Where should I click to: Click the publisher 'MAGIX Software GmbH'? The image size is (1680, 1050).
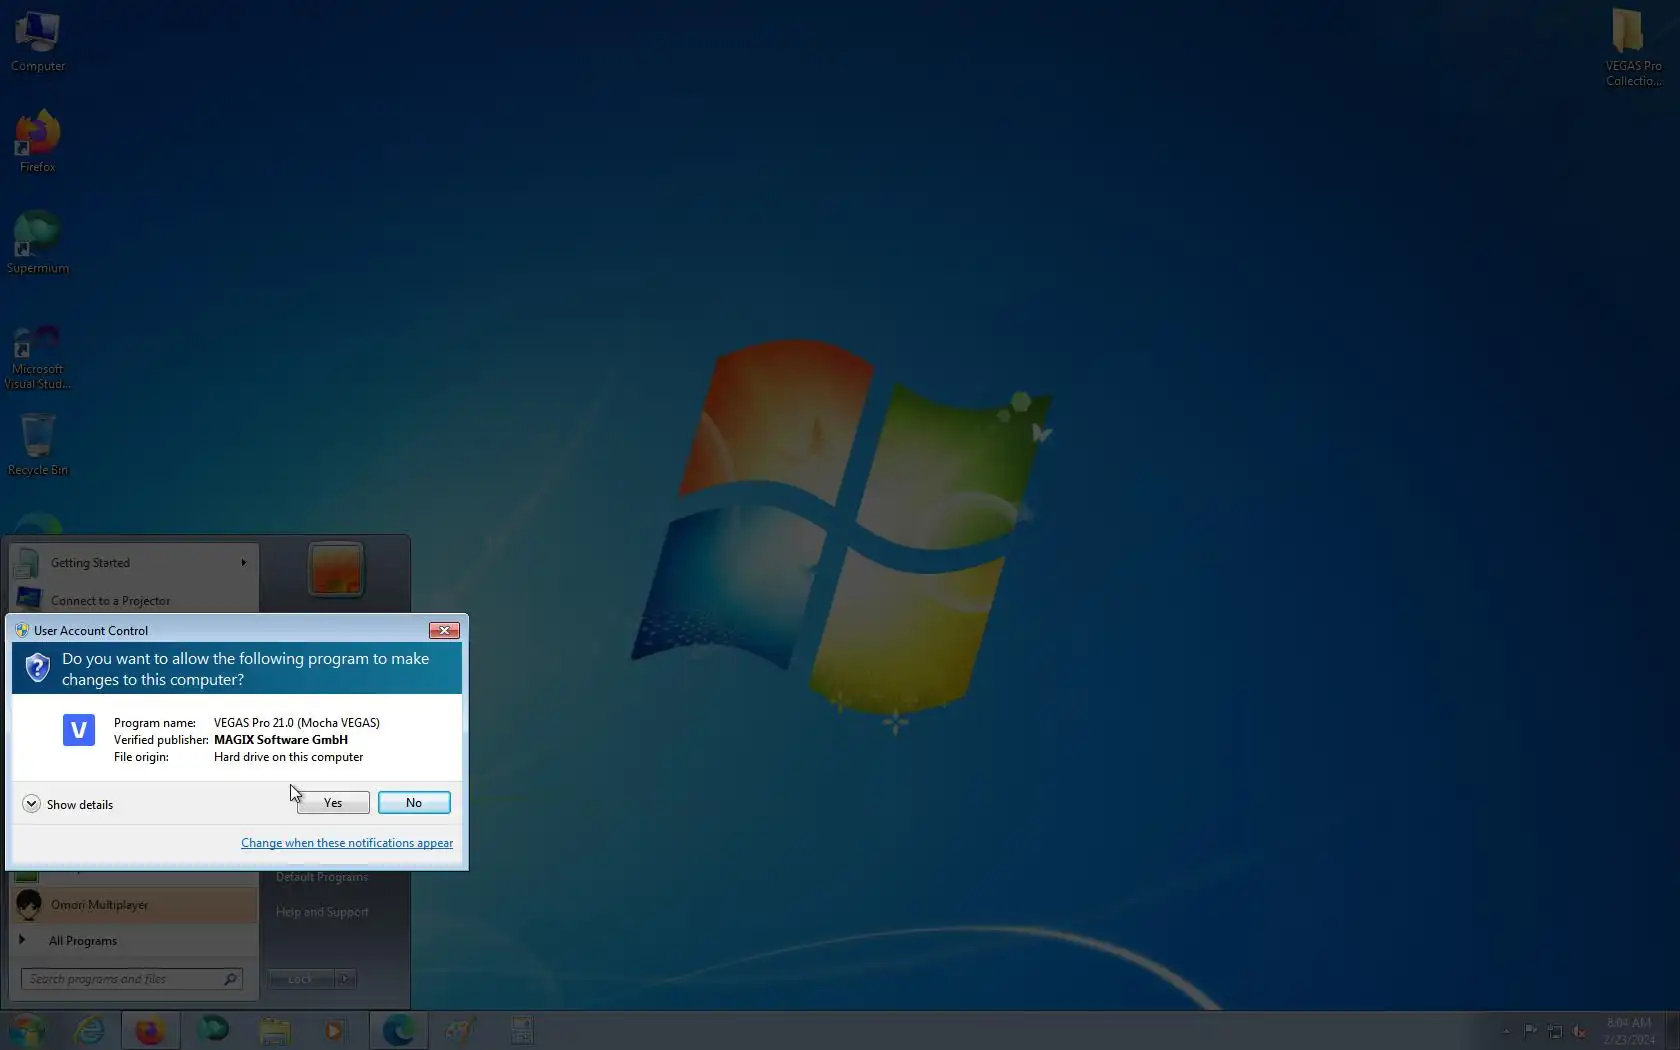coord(281,740)
